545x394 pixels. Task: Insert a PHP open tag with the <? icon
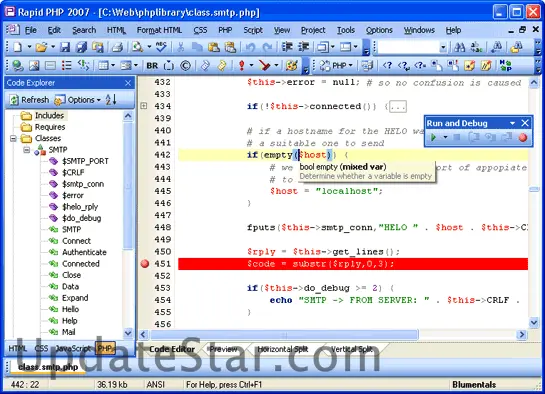[x=387, y=65]
